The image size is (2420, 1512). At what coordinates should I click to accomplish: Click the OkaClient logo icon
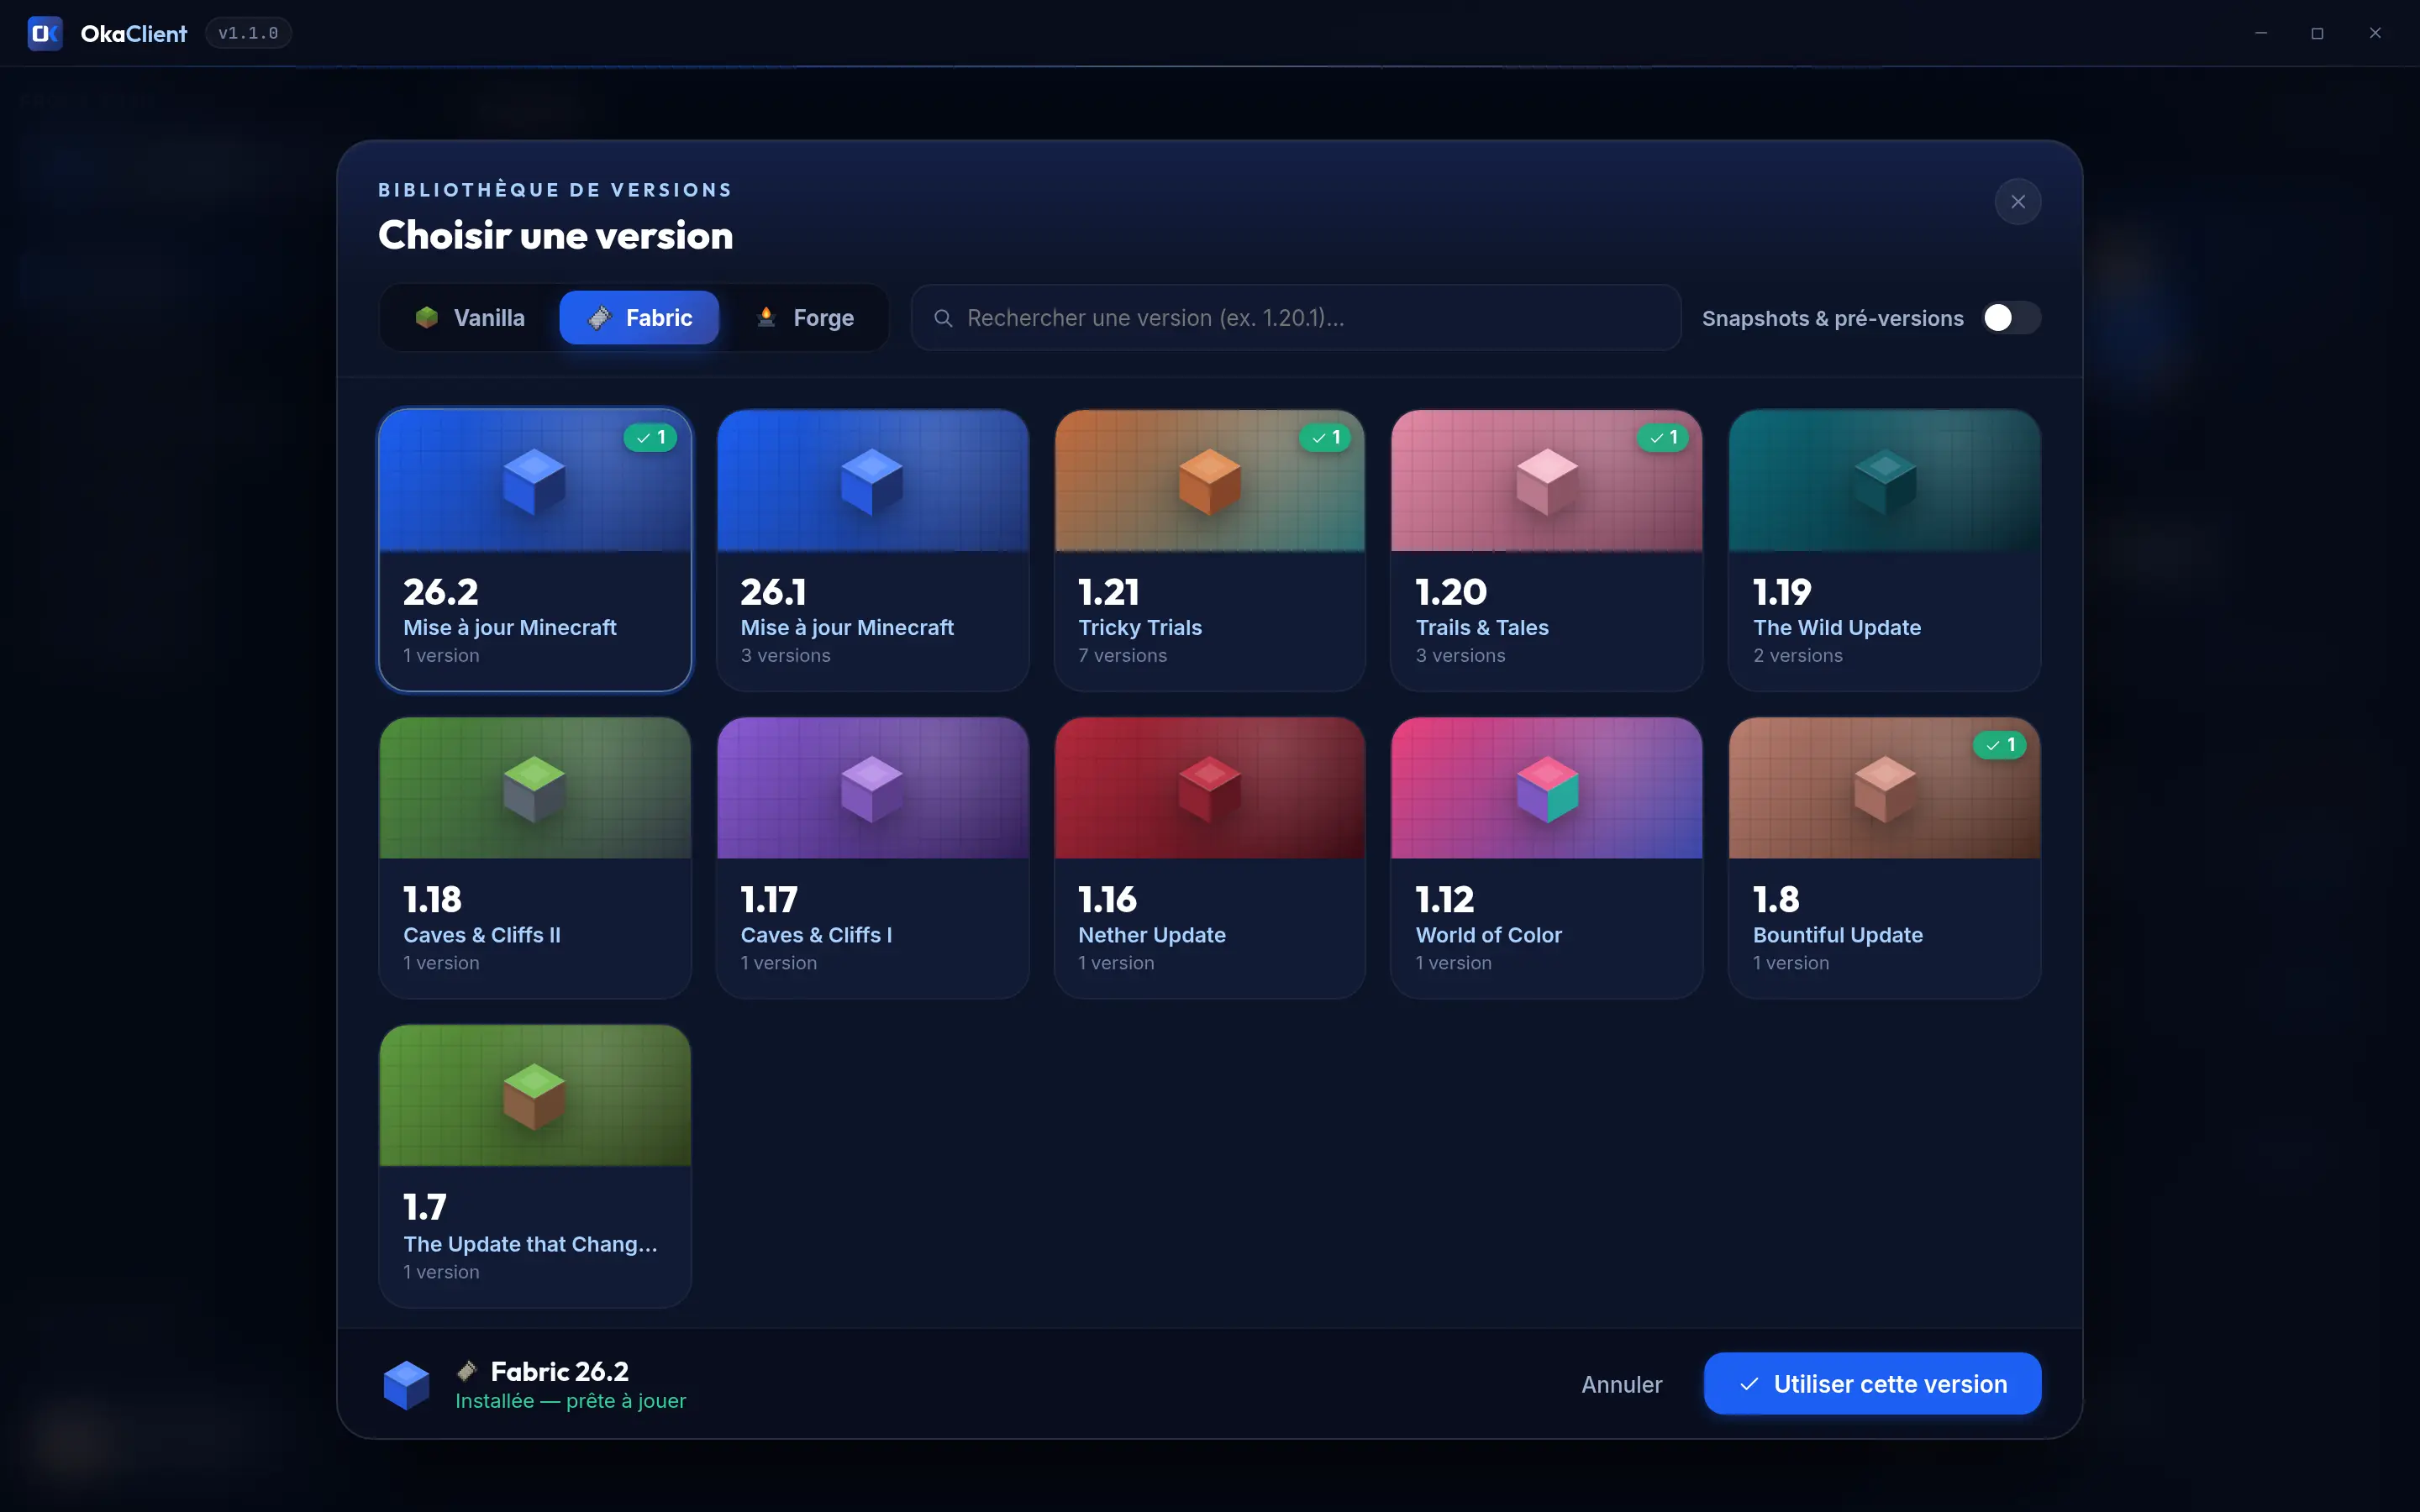coord(45,33)
